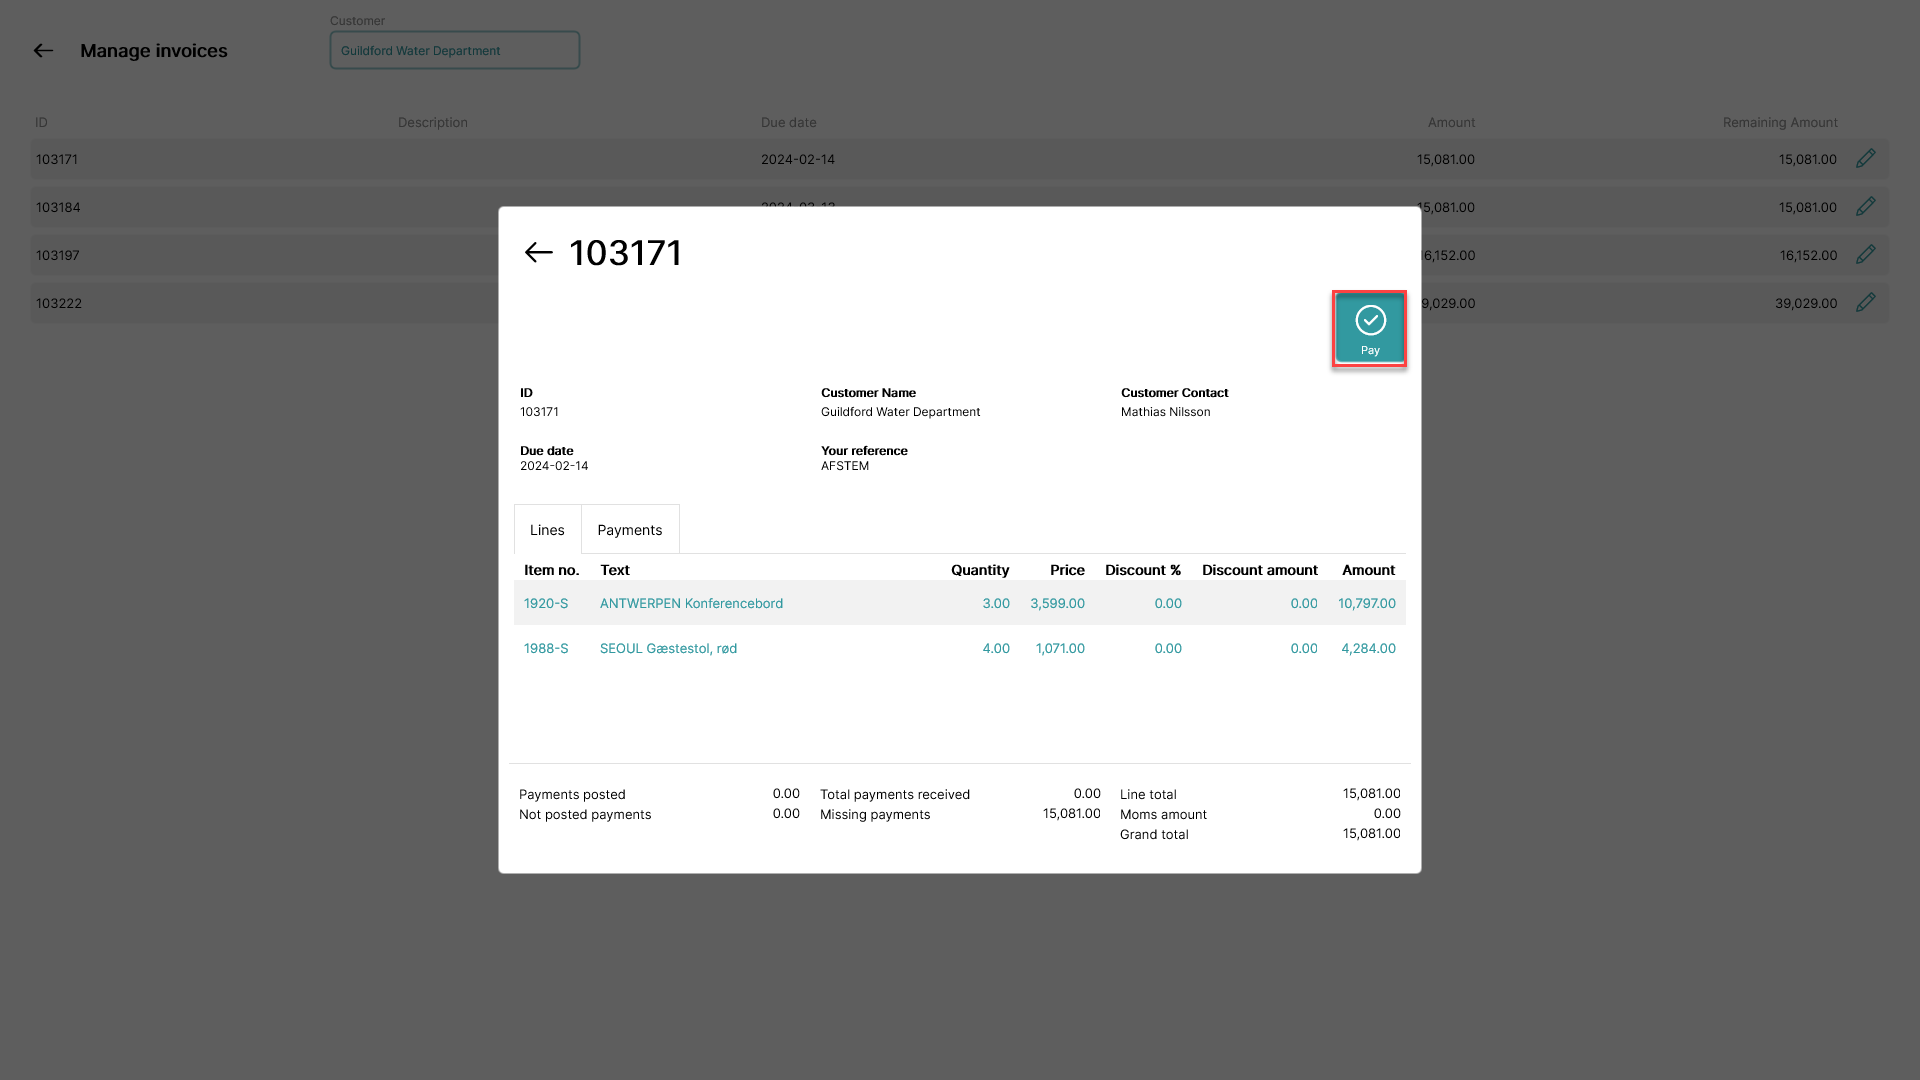The width and height of the screenshot is (1920, 1080).
Task: Switch to the Payments tab
Action: coord(630,530)
